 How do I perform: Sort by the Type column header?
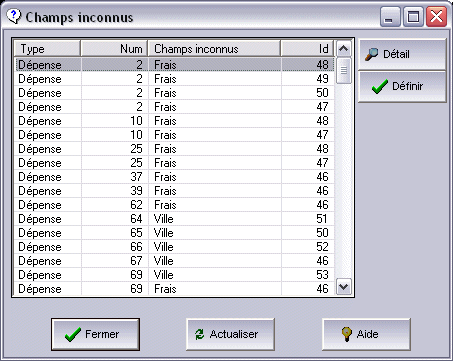[47, 49]
